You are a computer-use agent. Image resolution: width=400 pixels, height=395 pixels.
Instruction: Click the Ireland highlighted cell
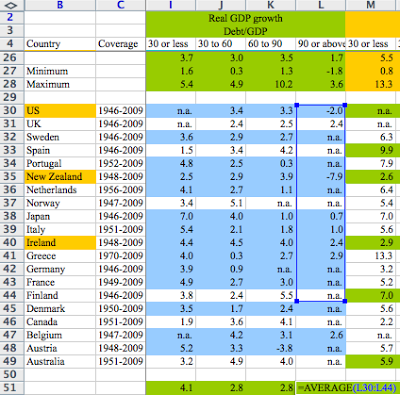pyautogui.click(x=60, y=242)
